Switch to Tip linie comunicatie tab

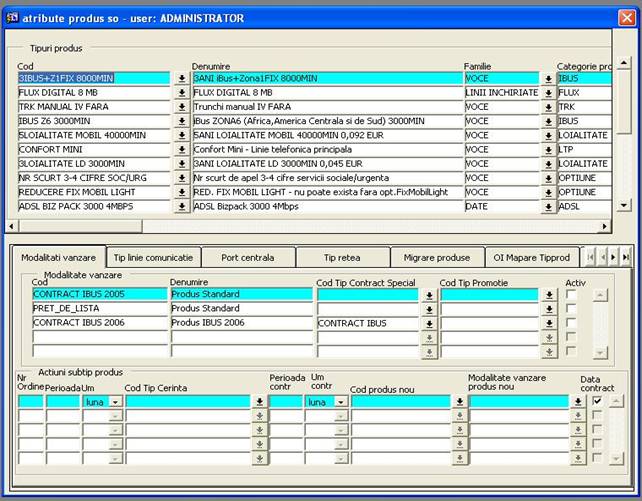155,257
